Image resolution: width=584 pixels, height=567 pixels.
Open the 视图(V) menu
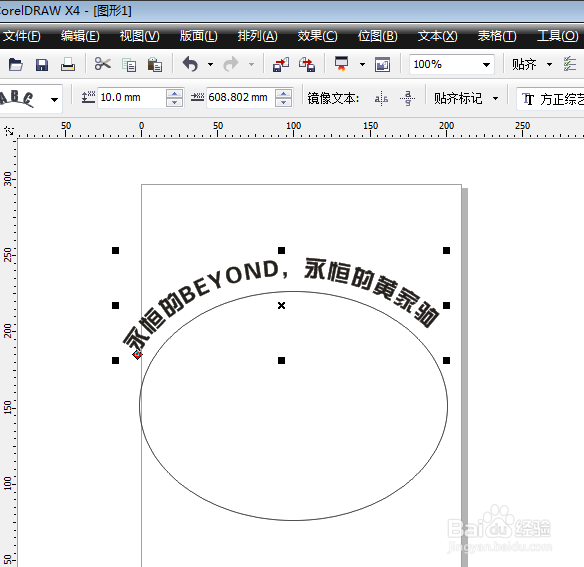coord(140,36)
